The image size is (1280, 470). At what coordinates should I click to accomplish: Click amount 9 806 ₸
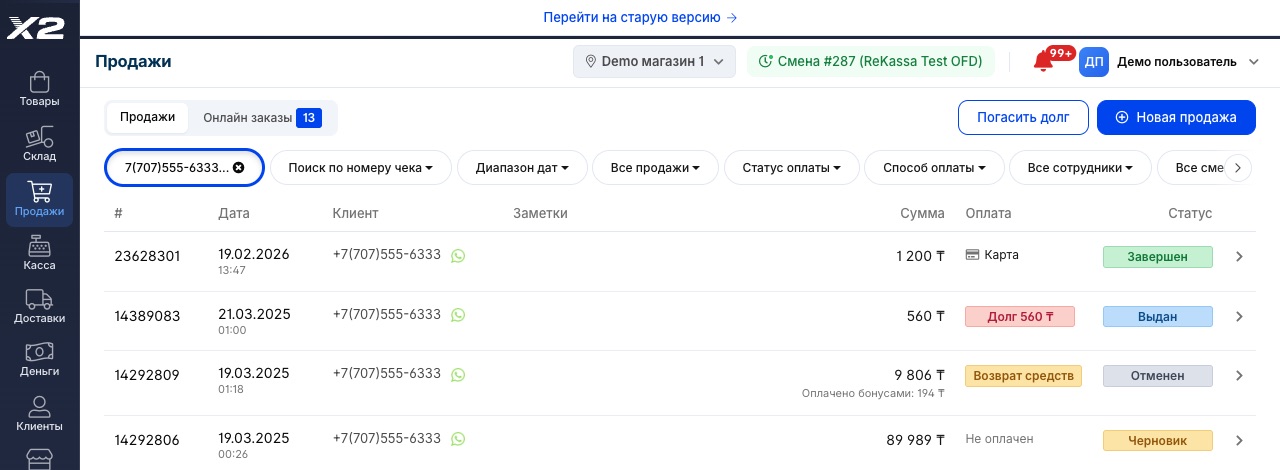click(919, 375)
